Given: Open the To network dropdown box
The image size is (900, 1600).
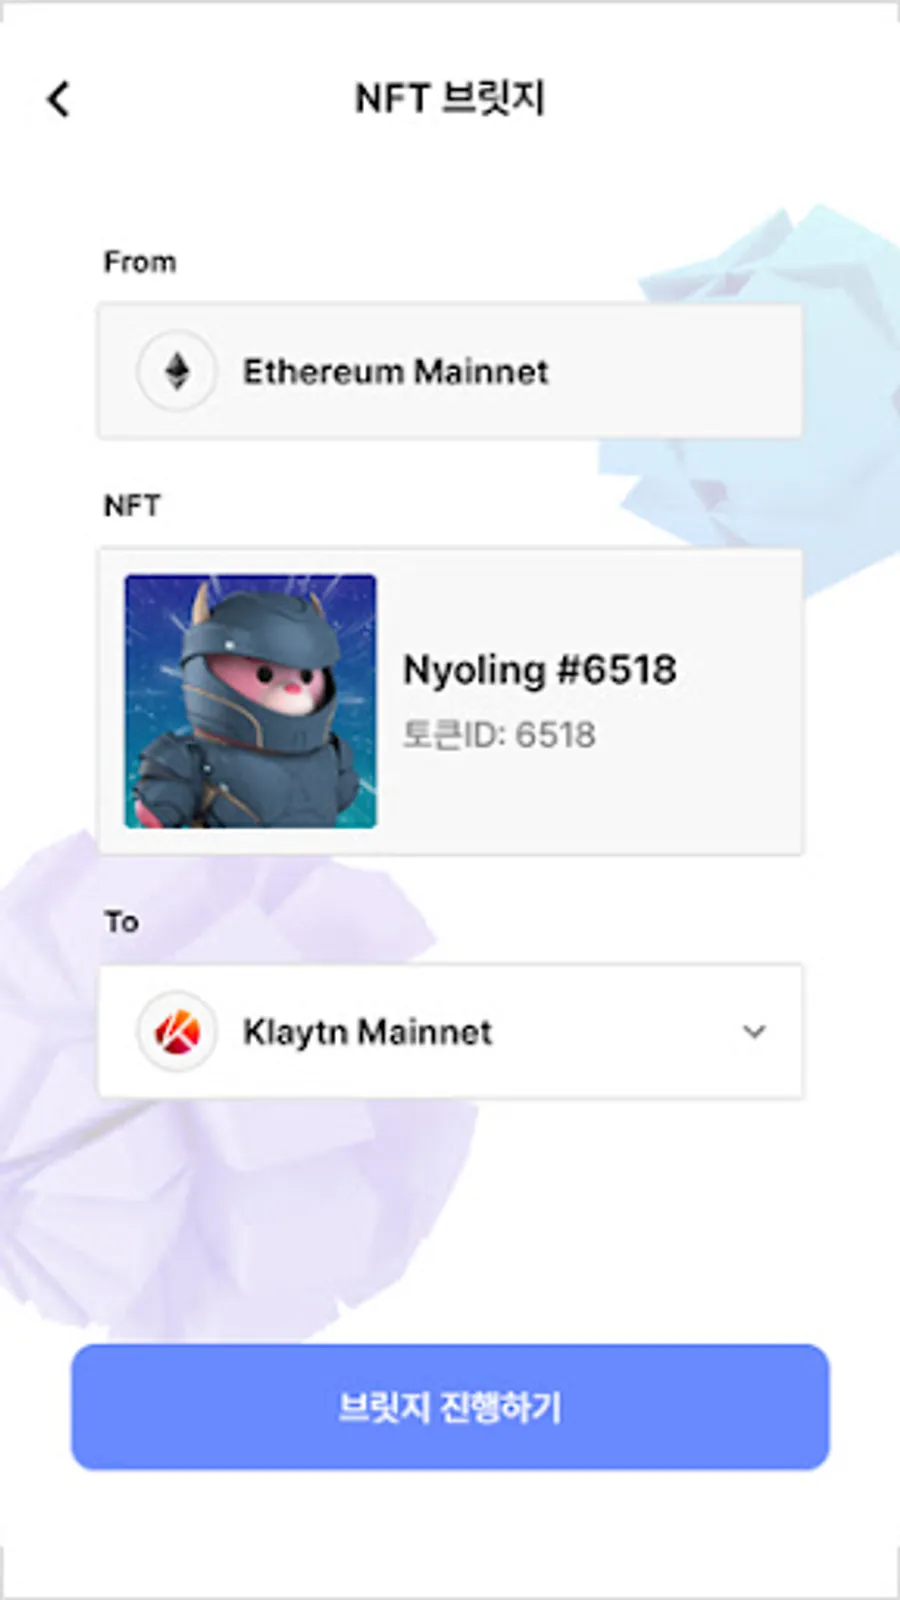Looking at the screenshot, I should 450,1031.
